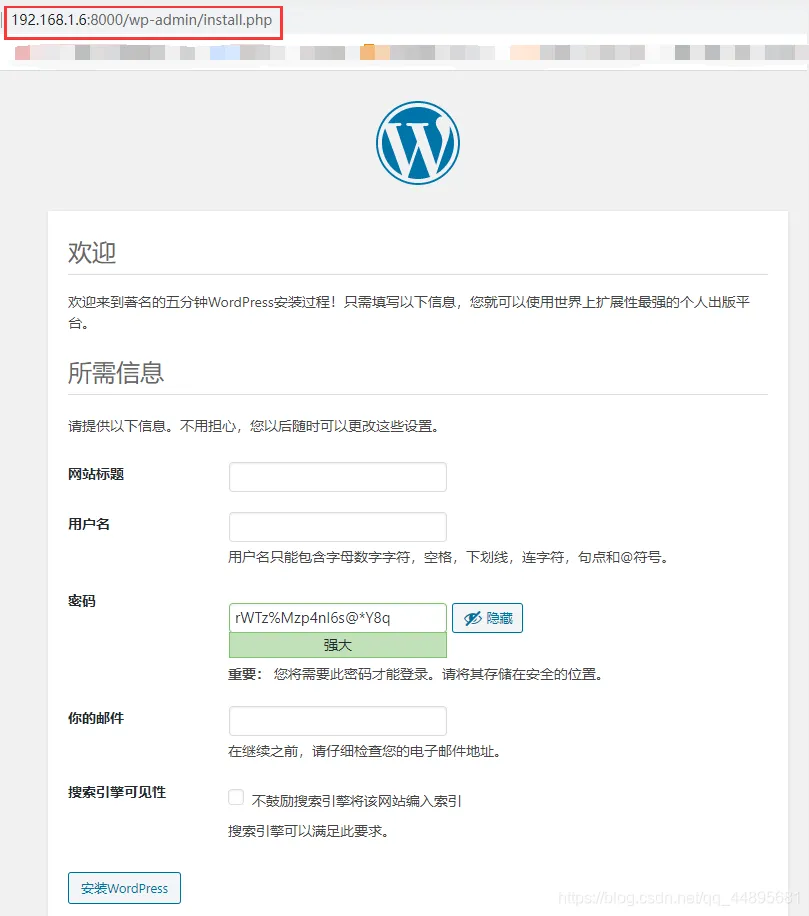
Task: Click the 密码 label
Action: pos(82,601)
